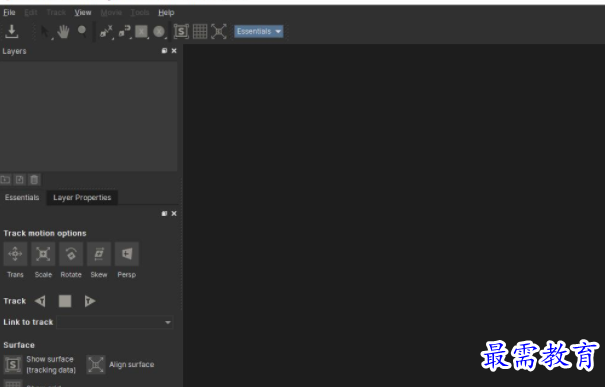The image size is (605, 387).
Task: Open the Link to track dropdown
Action: coord(115,322)
